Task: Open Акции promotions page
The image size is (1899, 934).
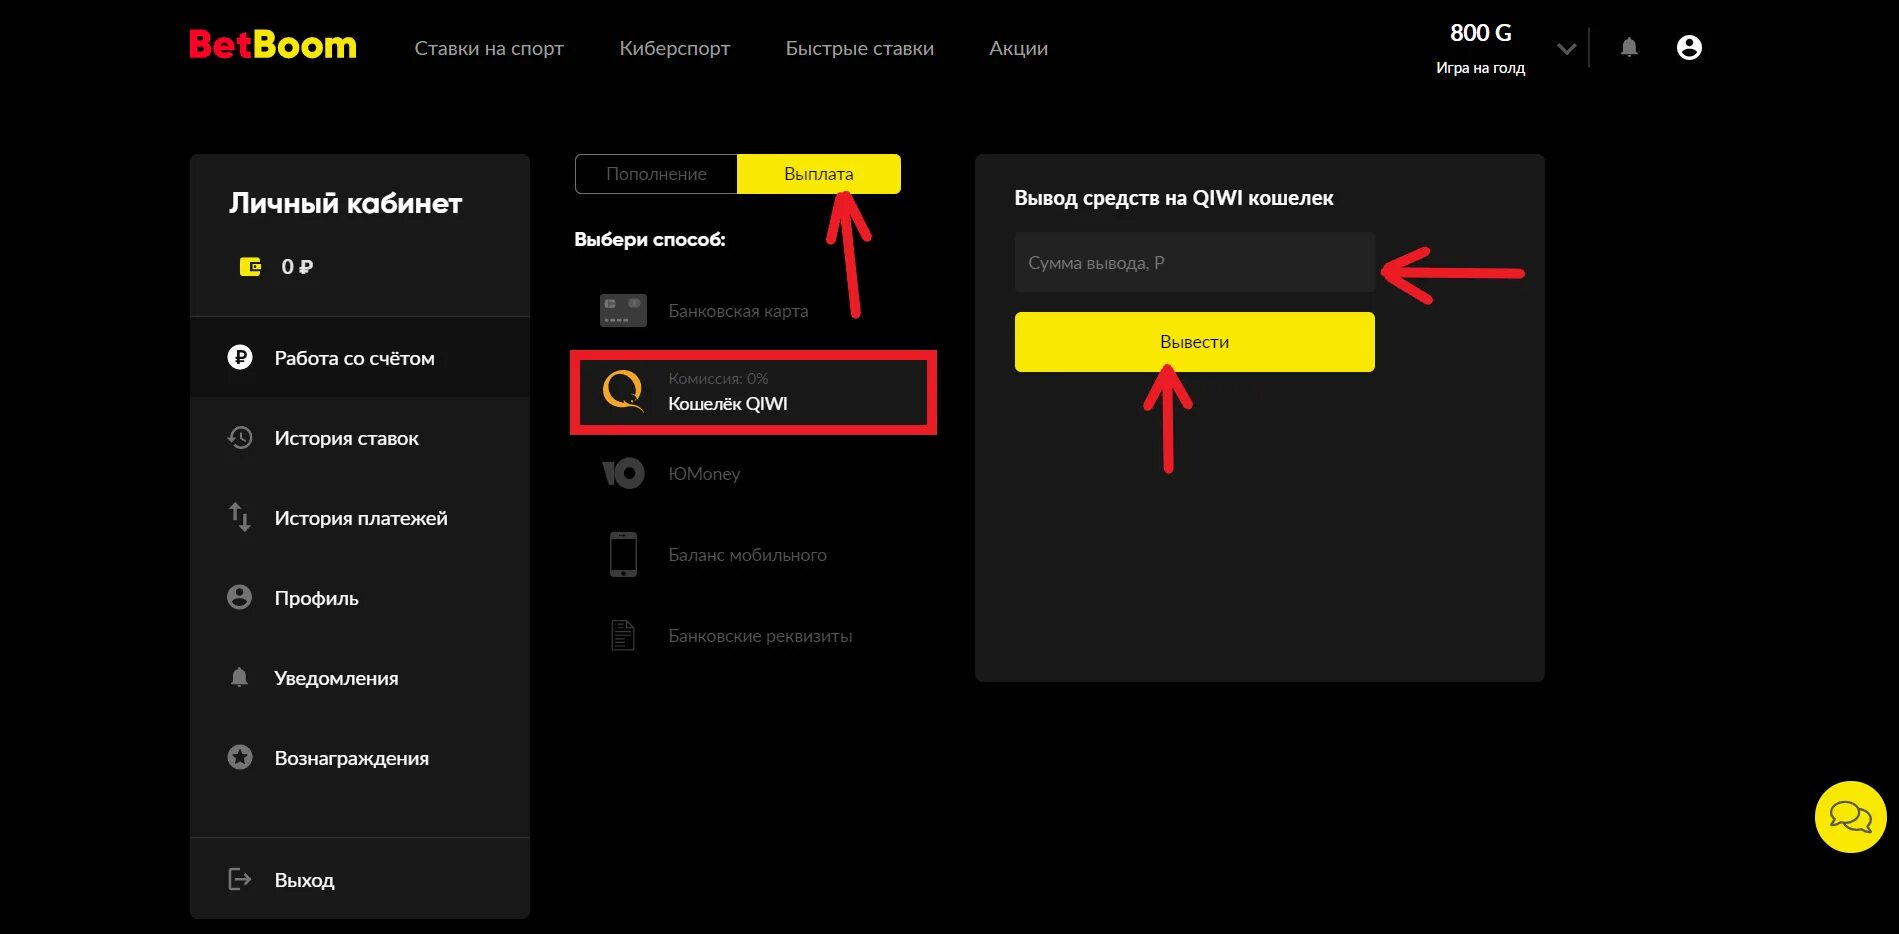Action: [1019, 48]
